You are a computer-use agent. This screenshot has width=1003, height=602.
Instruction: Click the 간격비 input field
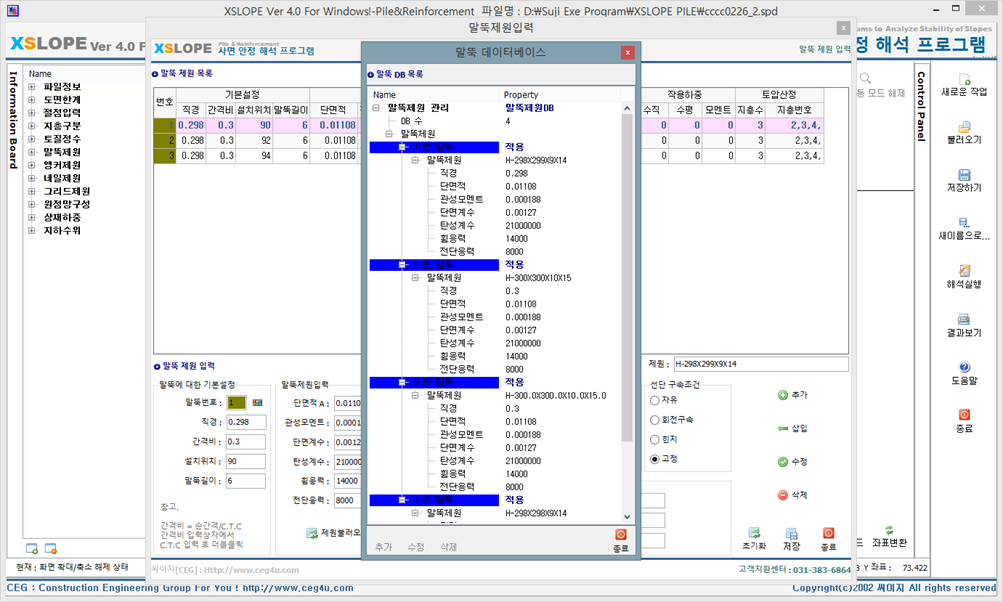(x=246, y=442)
